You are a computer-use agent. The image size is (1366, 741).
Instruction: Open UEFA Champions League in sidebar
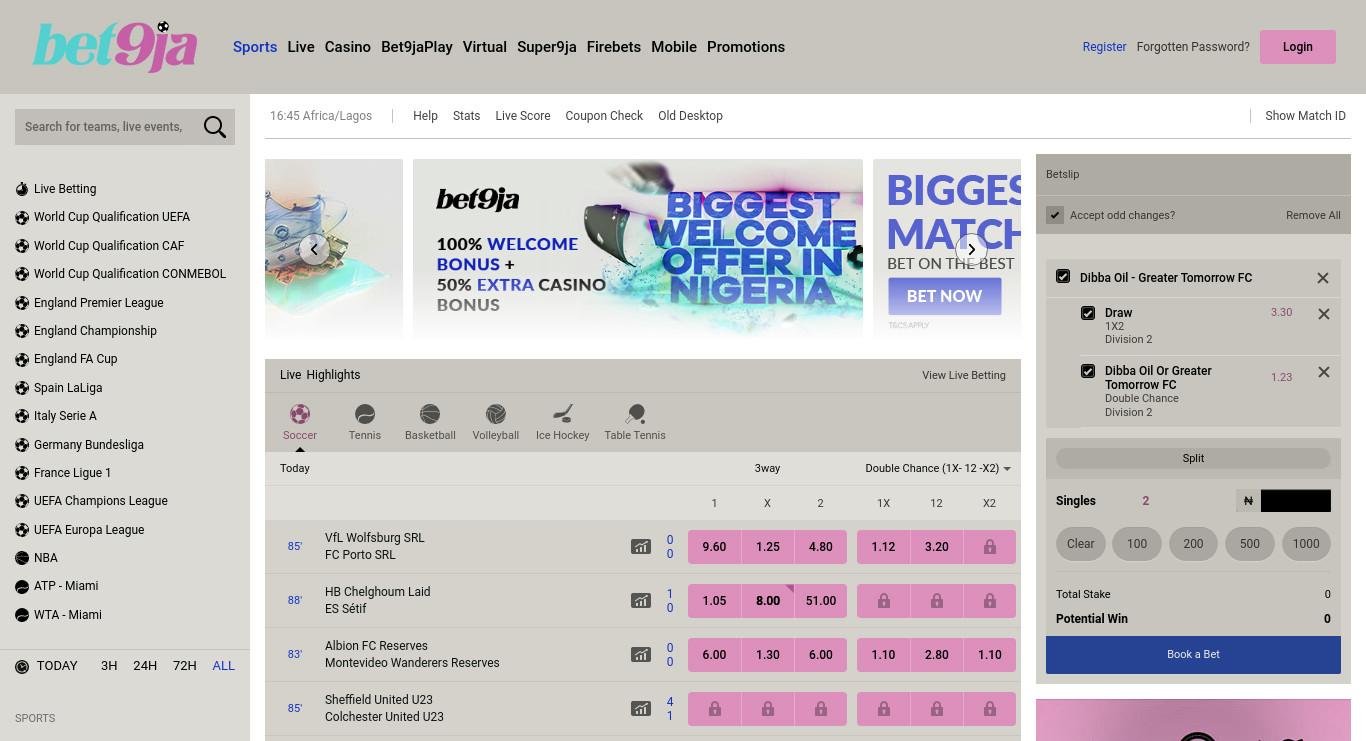pyautogui.click(x=100, y=501)
